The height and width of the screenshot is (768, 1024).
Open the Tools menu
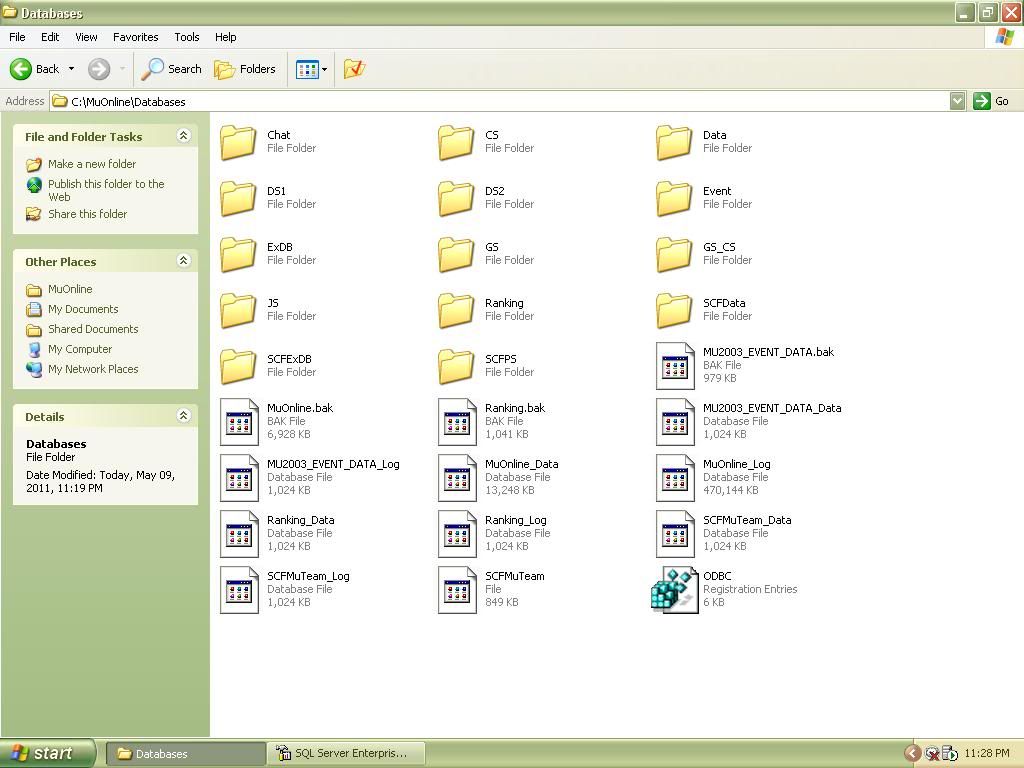coord(187,37)
